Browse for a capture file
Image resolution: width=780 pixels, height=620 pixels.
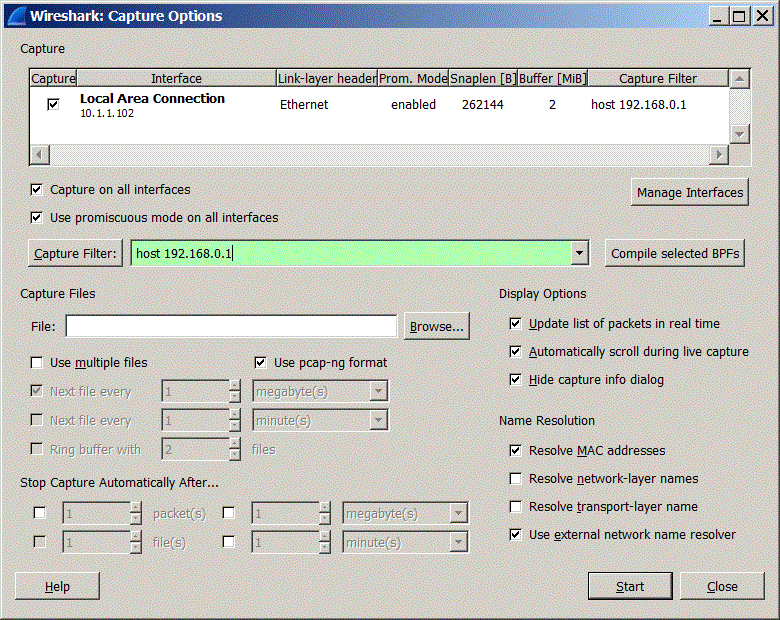[436, 326]
